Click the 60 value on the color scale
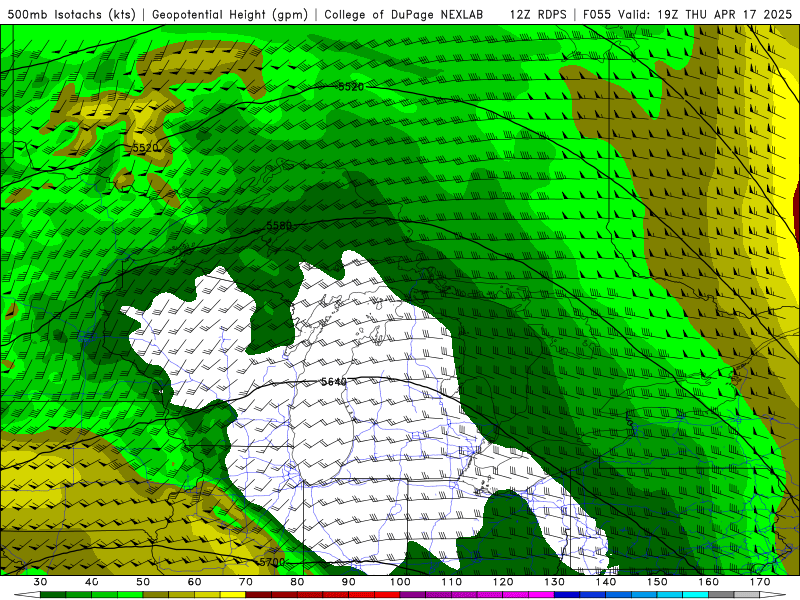The image size is (800, 600). [194, 582]
